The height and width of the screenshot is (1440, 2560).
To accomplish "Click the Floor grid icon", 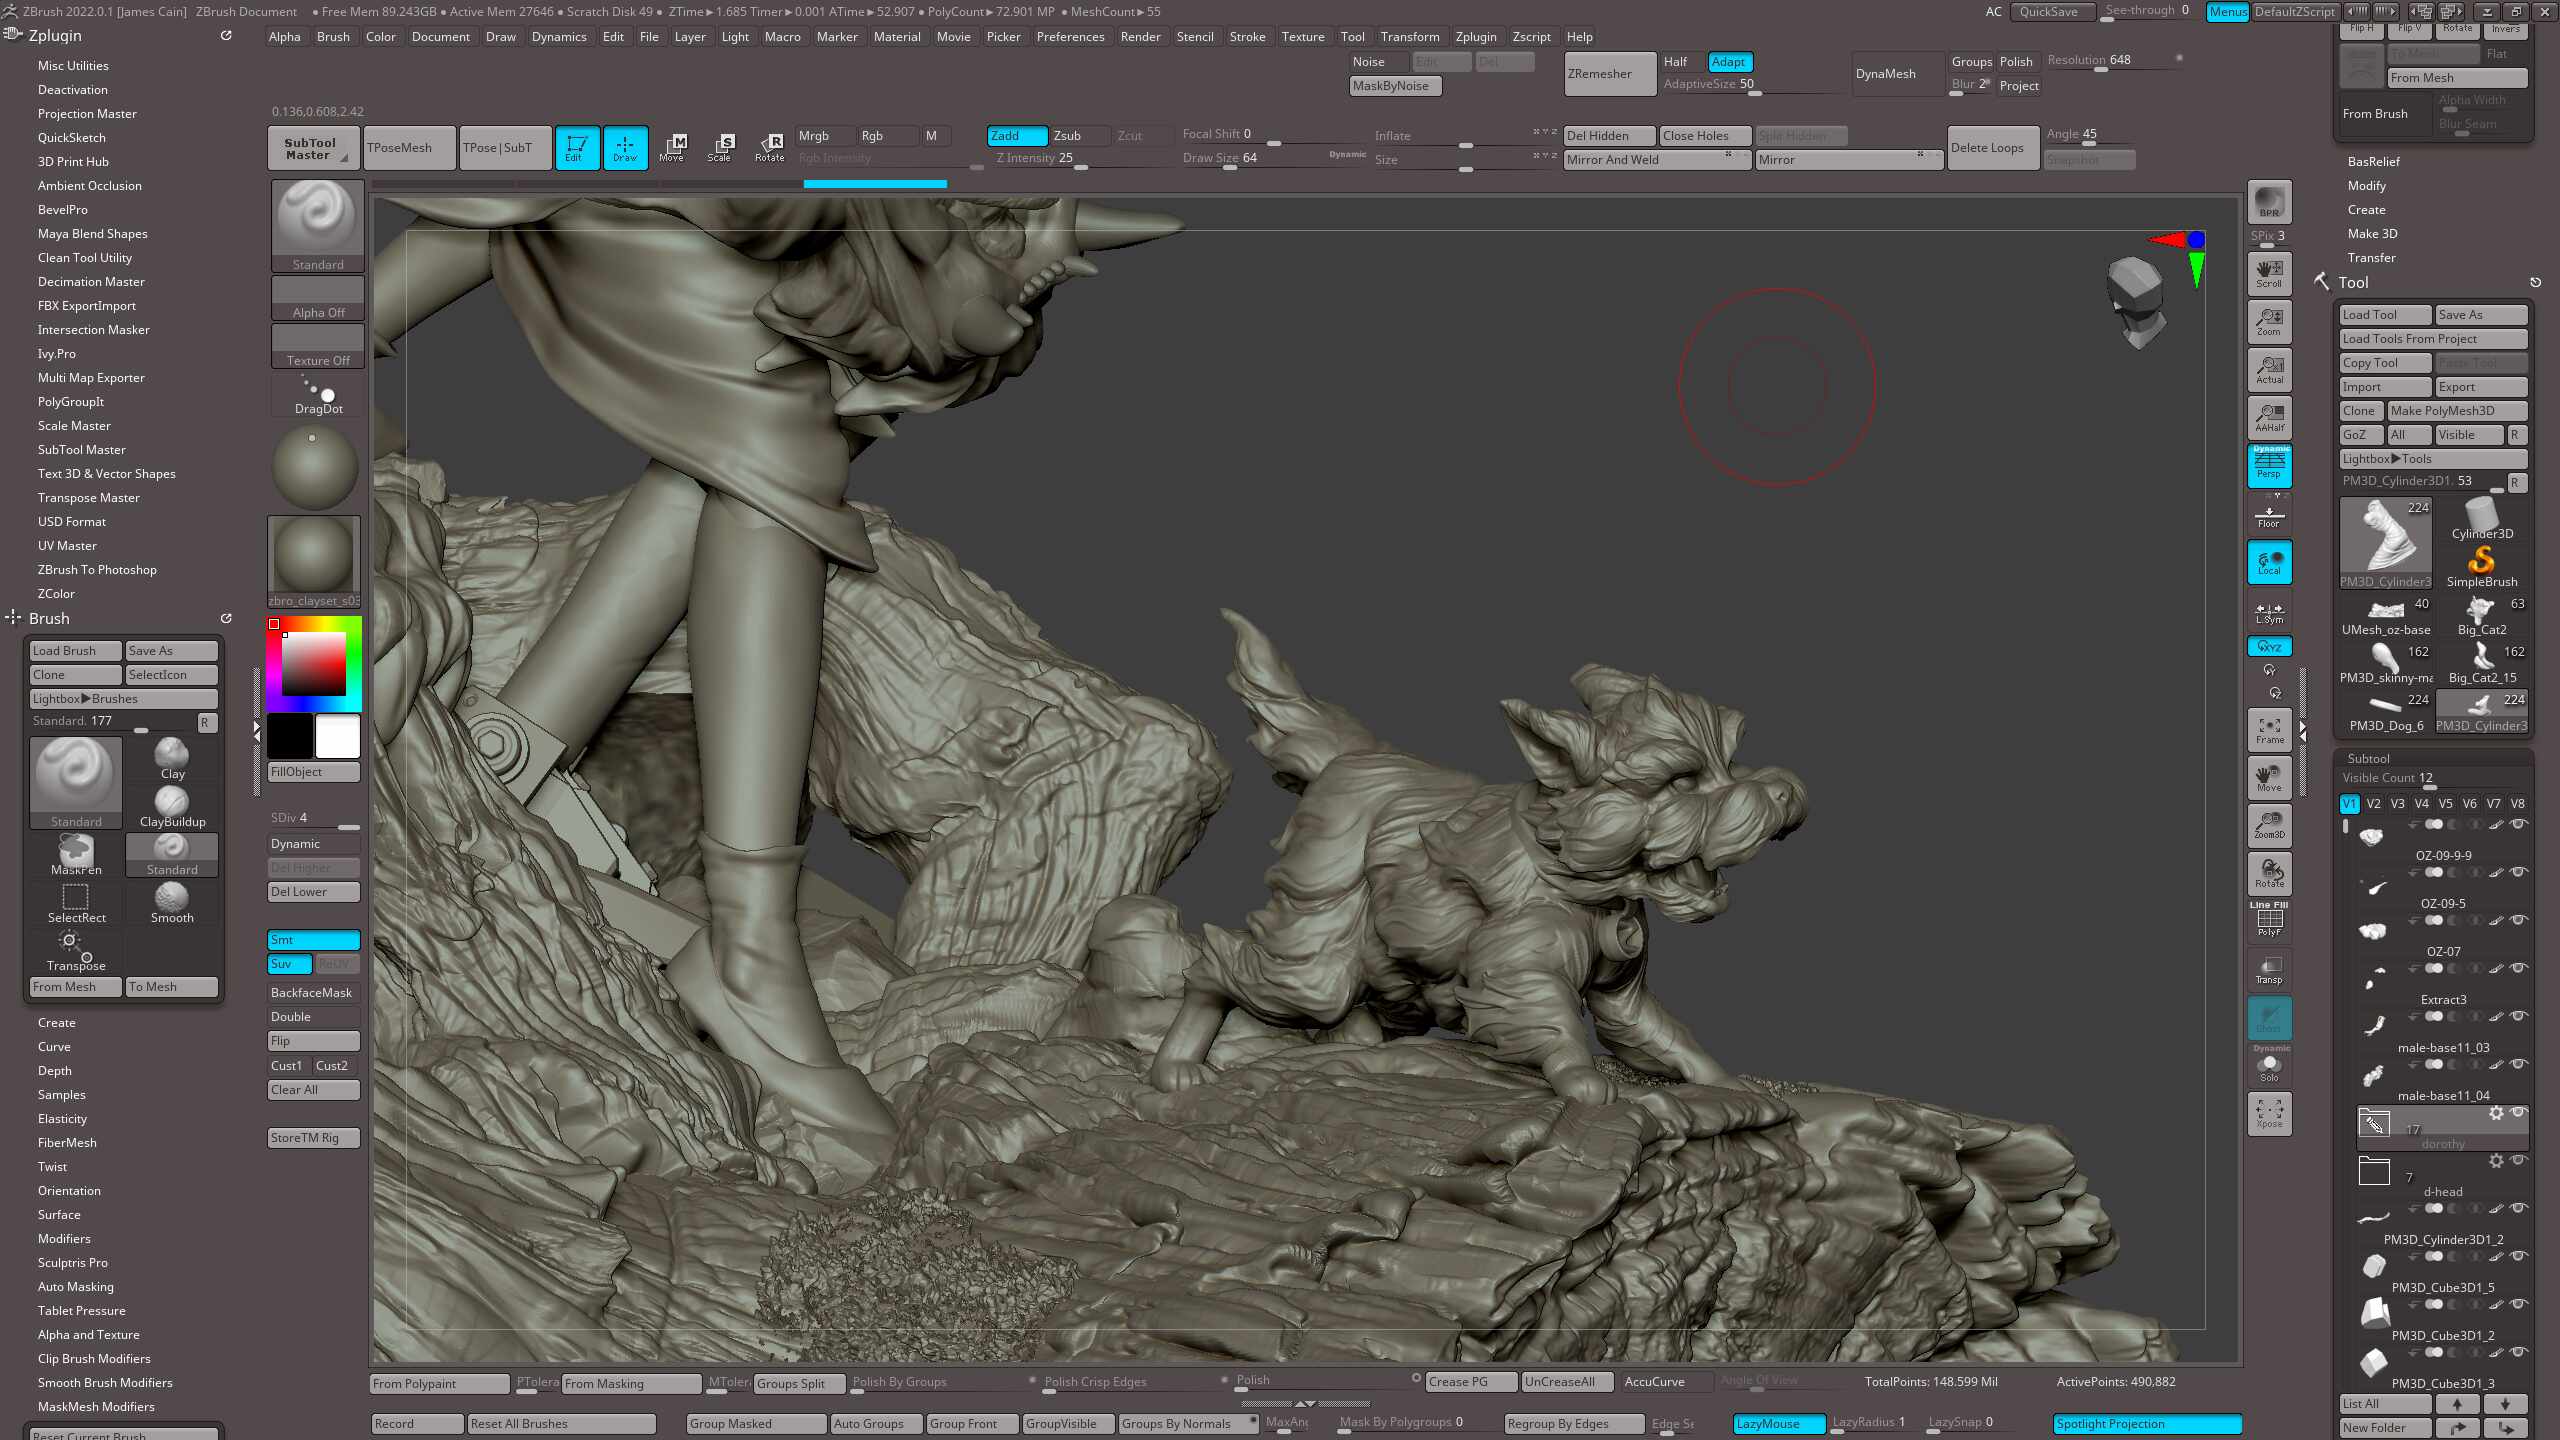I will click(x=2269, y=517).
